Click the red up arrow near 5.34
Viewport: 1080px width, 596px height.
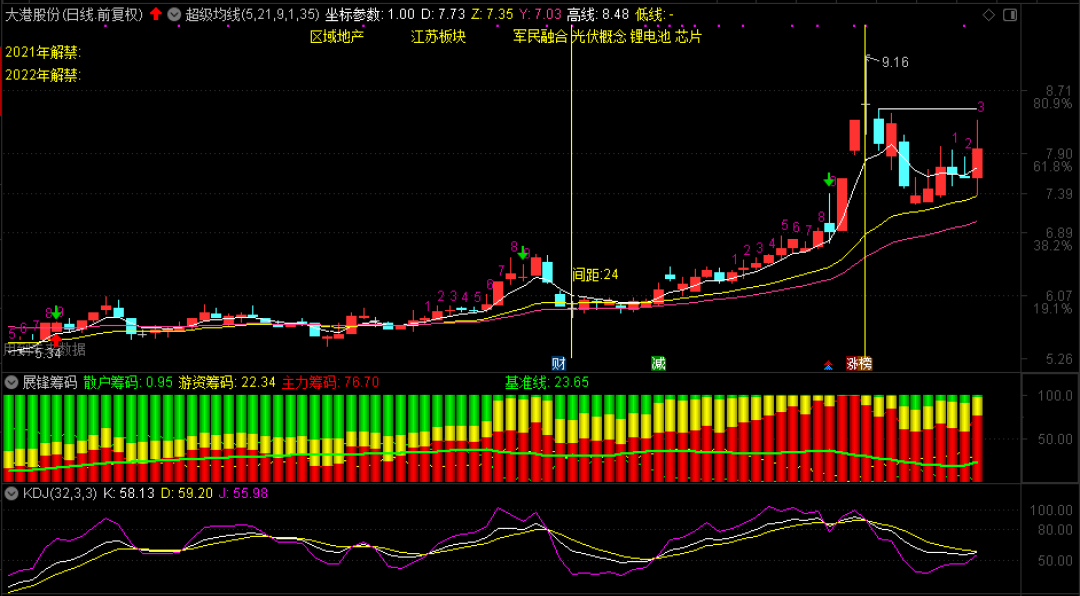click(x=56, y=339)
